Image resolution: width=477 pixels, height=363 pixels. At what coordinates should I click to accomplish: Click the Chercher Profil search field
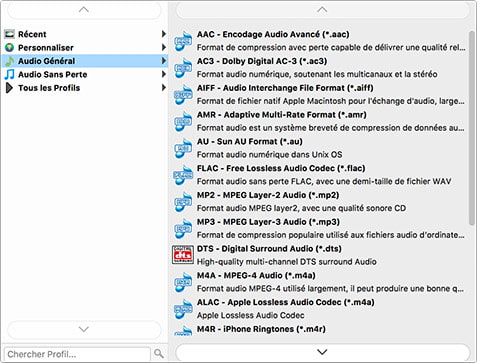coord(77,354)
